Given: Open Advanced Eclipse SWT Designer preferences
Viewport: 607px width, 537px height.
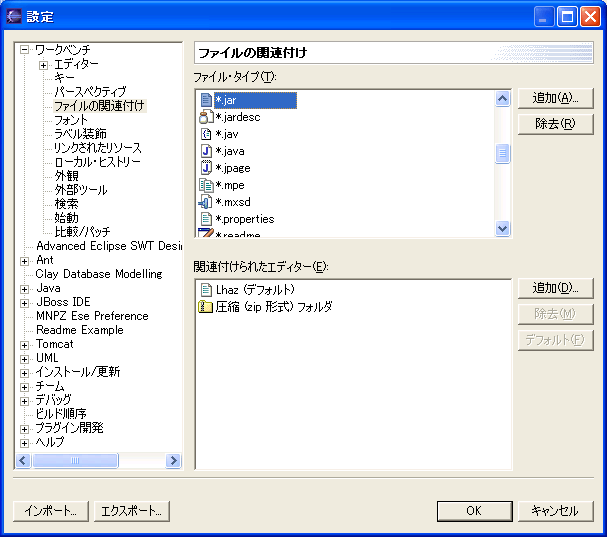Looking at the screenshot, I should pyautogui.click(x=108, y=246).
